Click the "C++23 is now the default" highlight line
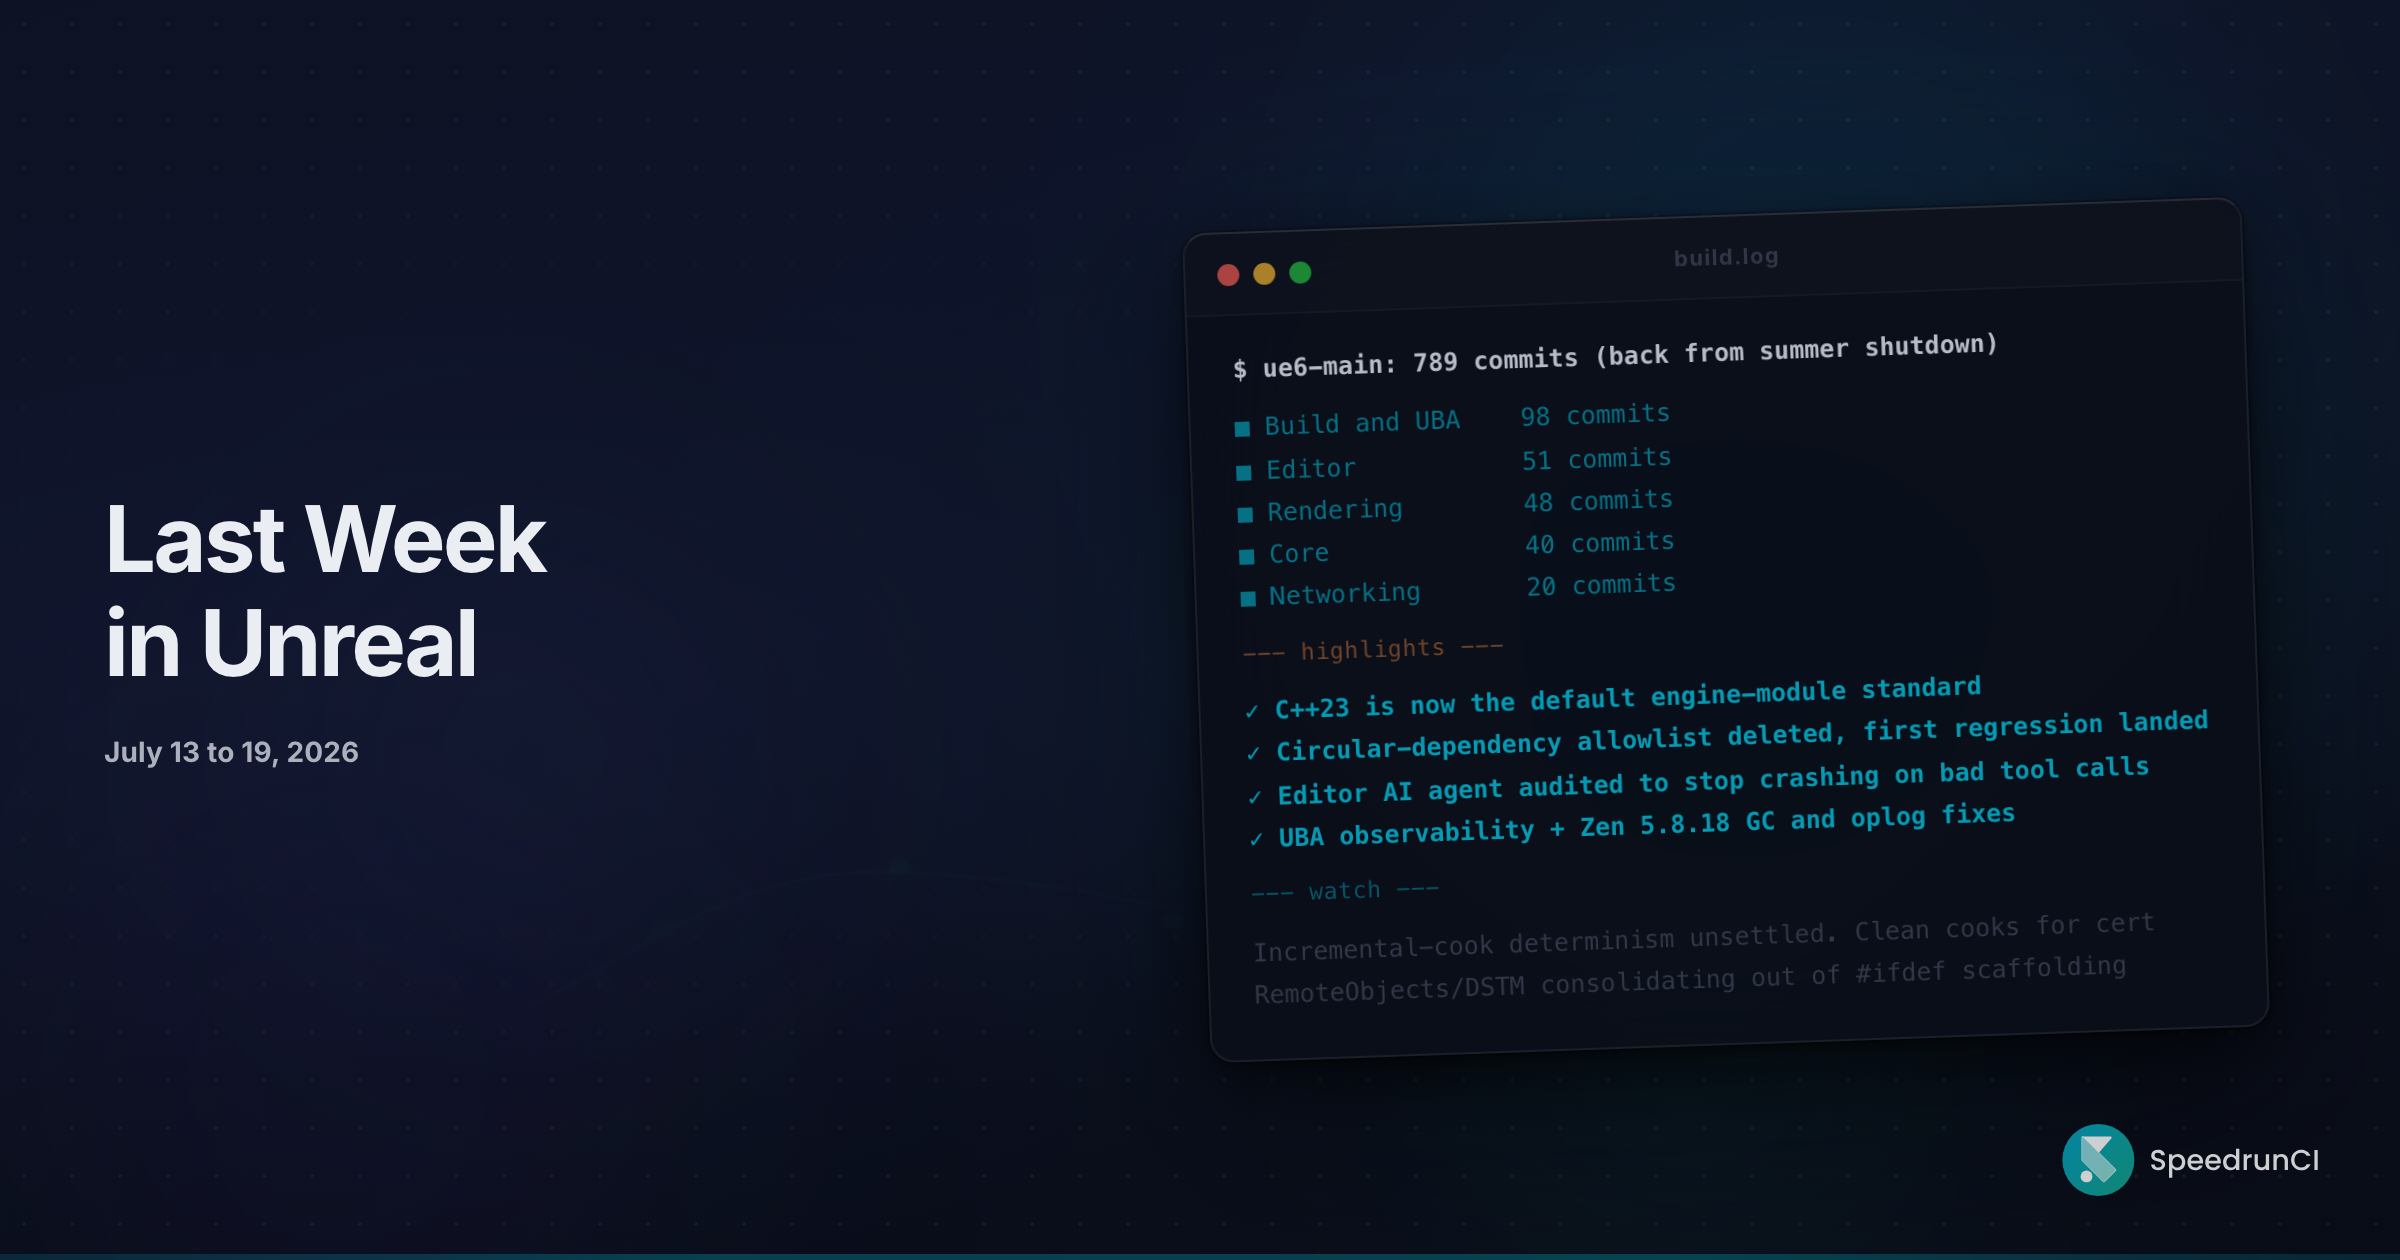This screenshot has width=2400, height=1260. coord(1628,698)
